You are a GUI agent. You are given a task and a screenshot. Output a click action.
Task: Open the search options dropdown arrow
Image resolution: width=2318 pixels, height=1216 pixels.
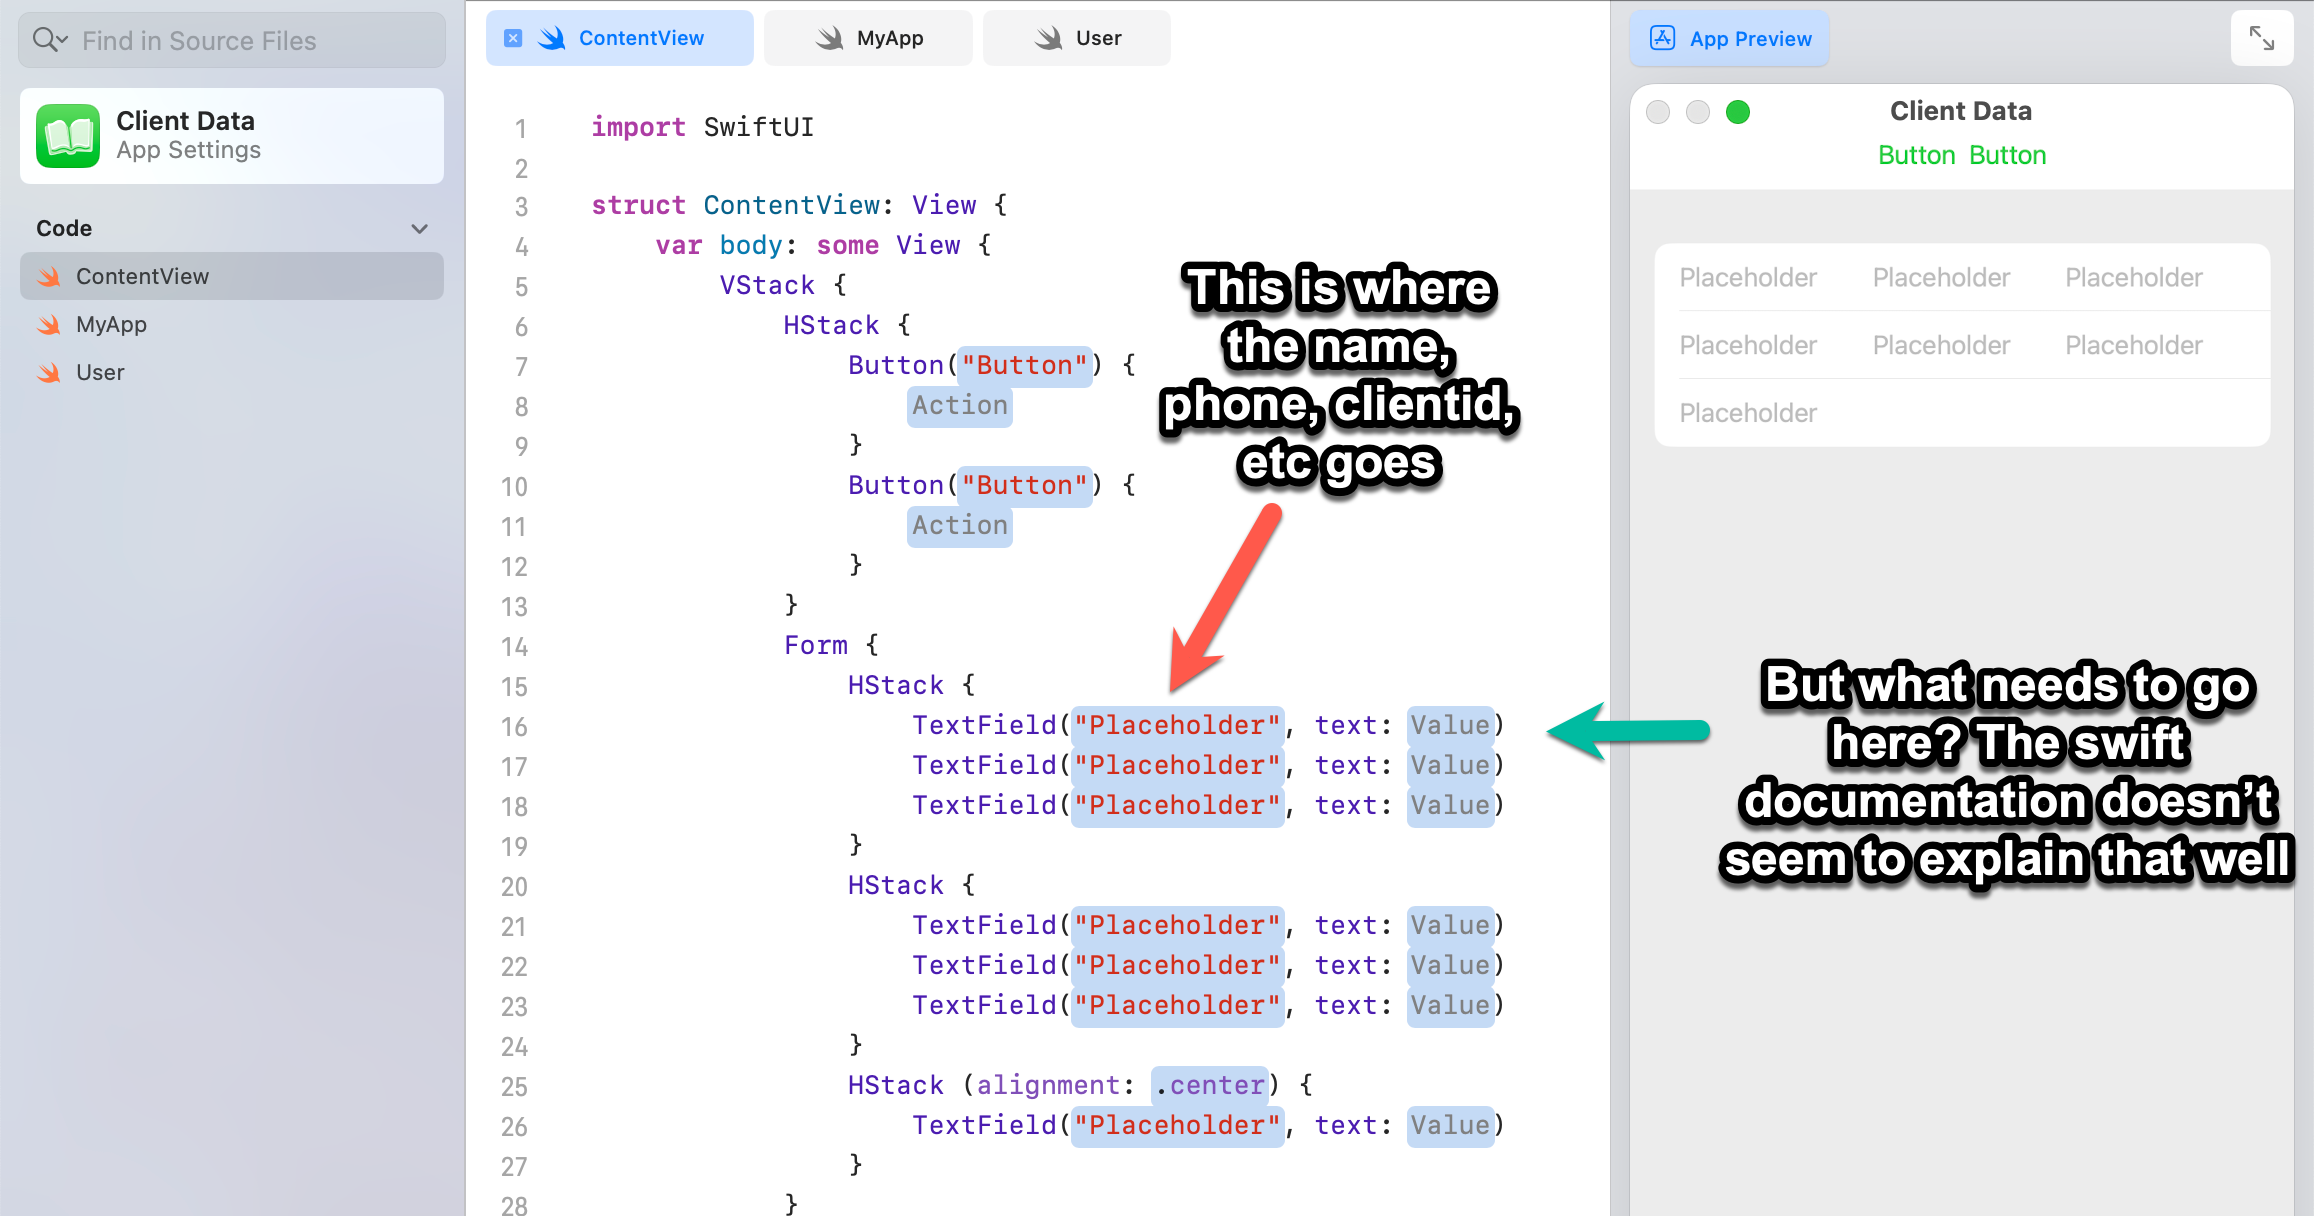pyautogui.click(x=63, y=40)
